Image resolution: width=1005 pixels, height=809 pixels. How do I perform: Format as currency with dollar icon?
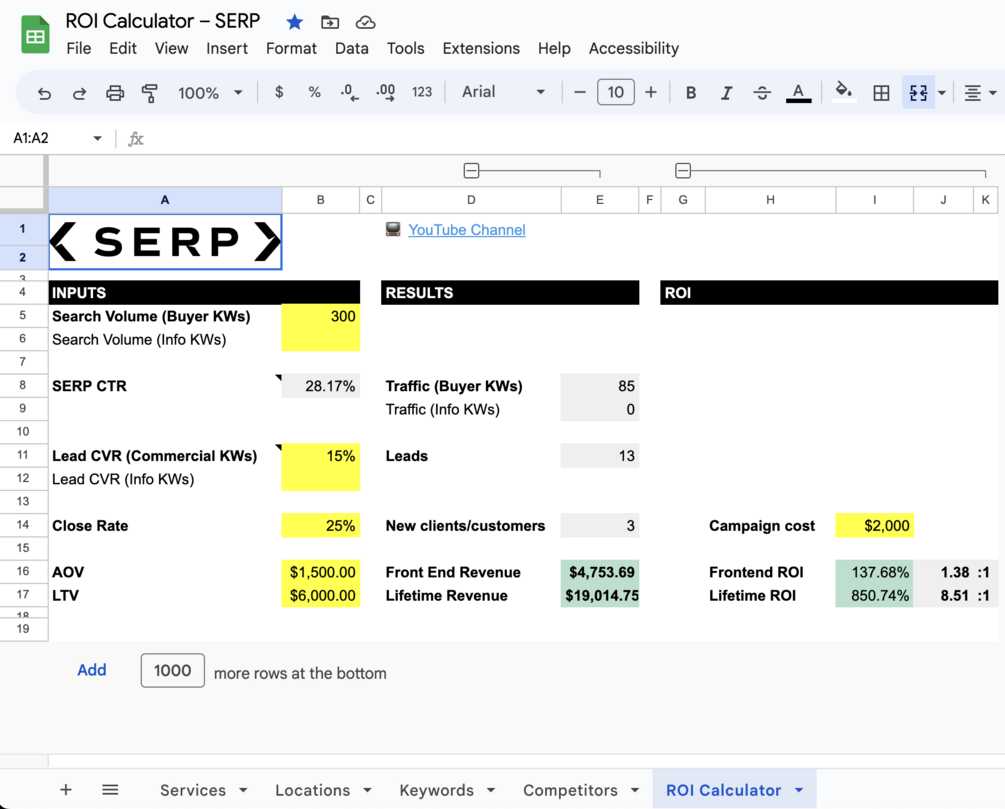(279, 92)
